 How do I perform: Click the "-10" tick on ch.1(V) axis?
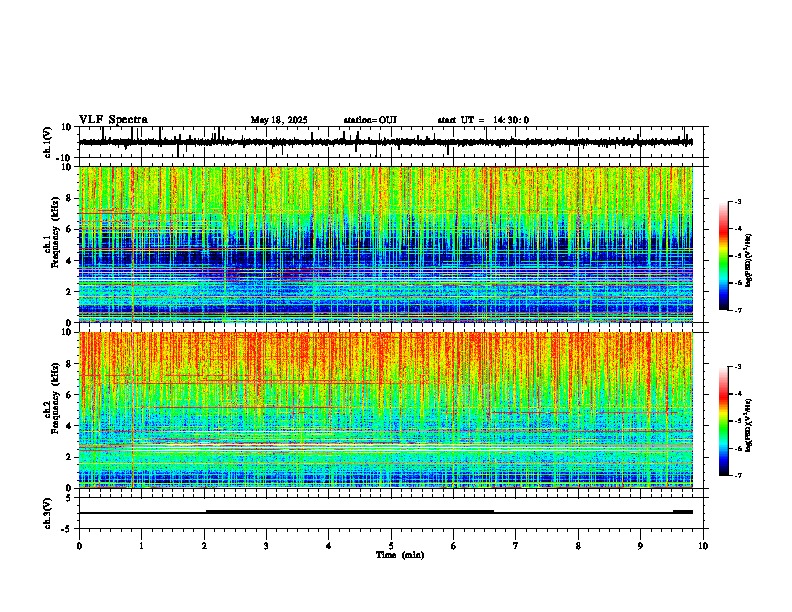coord(65,158)
